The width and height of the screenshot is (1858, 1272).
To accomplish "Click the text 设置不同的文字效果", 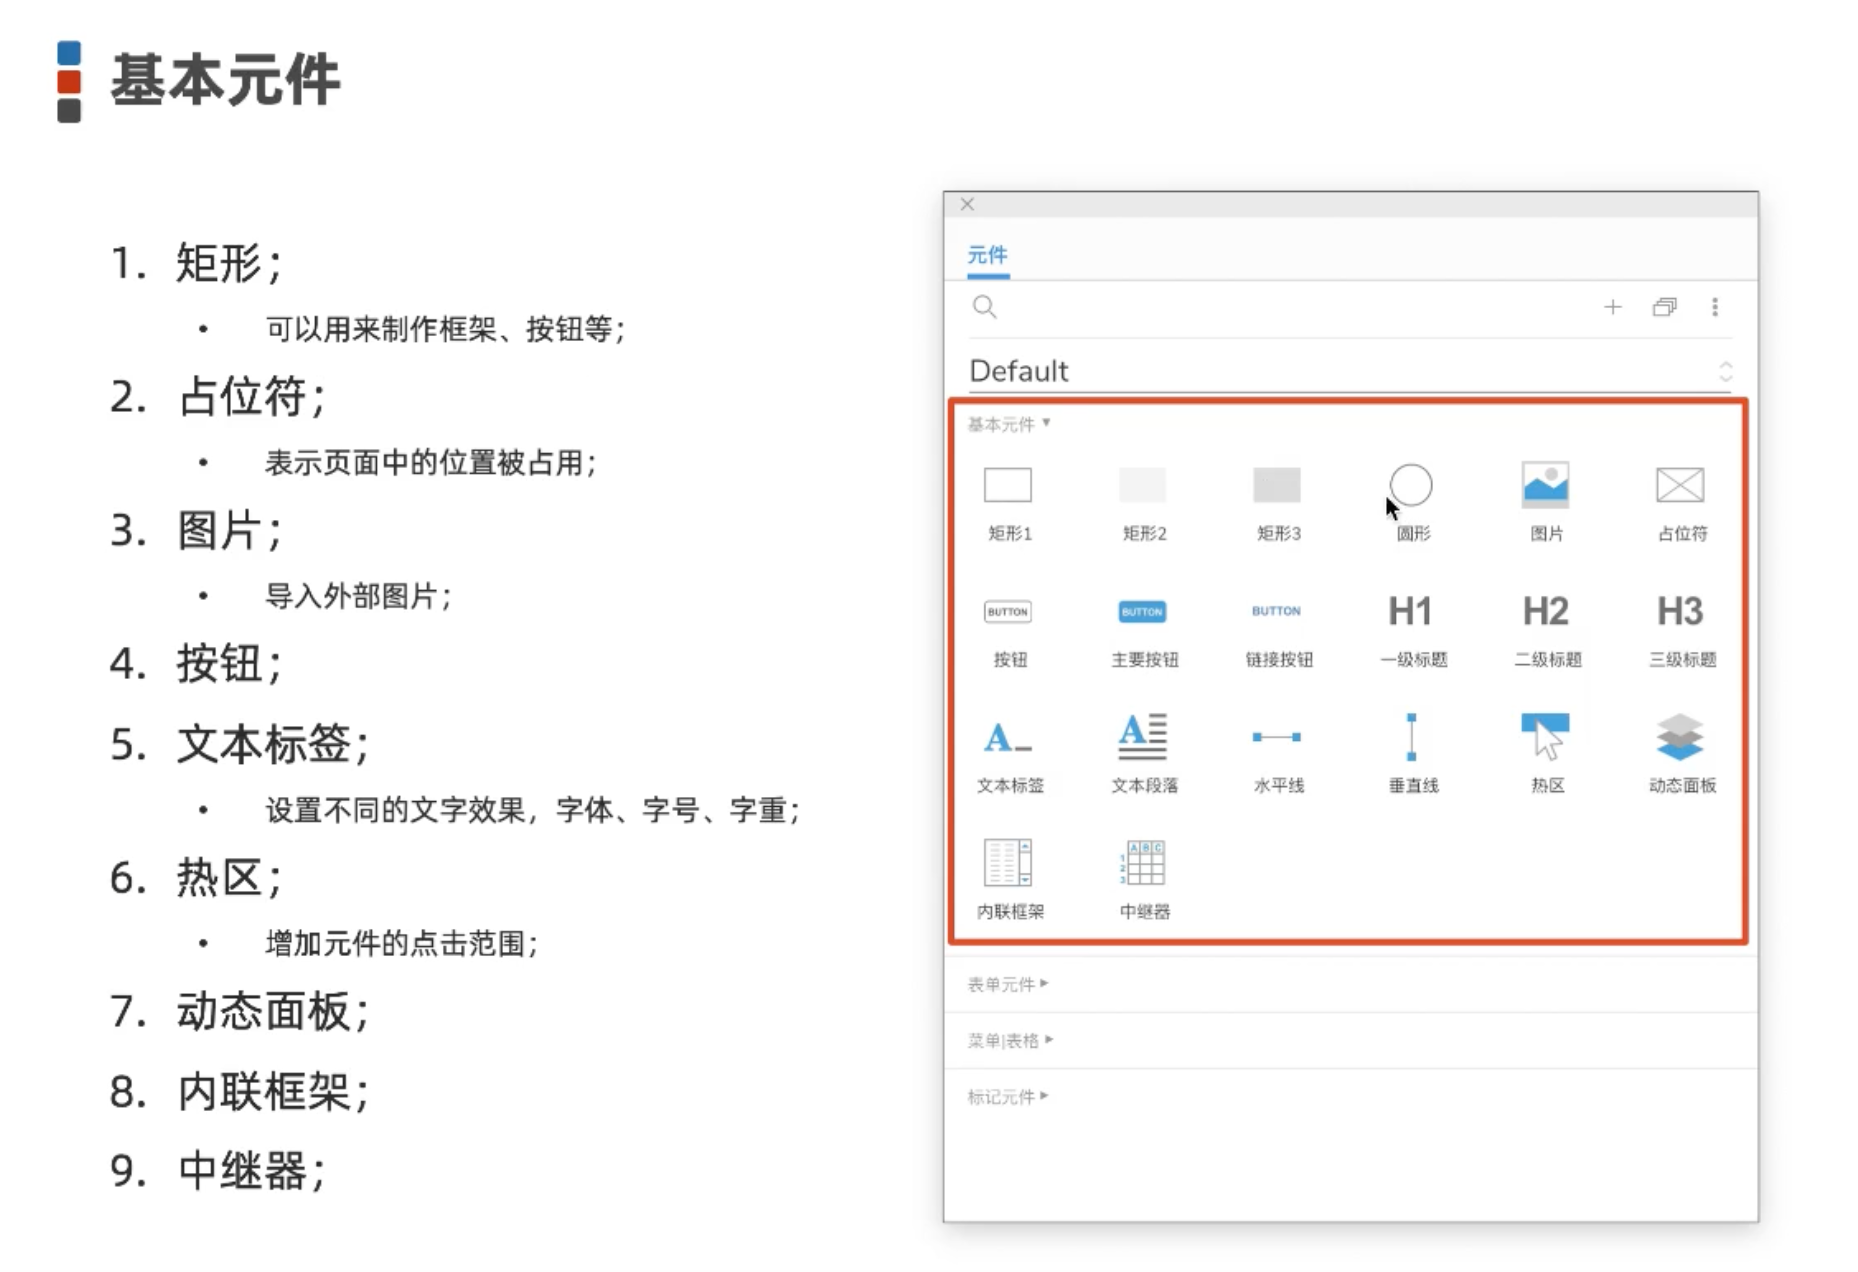I will 395,809.
